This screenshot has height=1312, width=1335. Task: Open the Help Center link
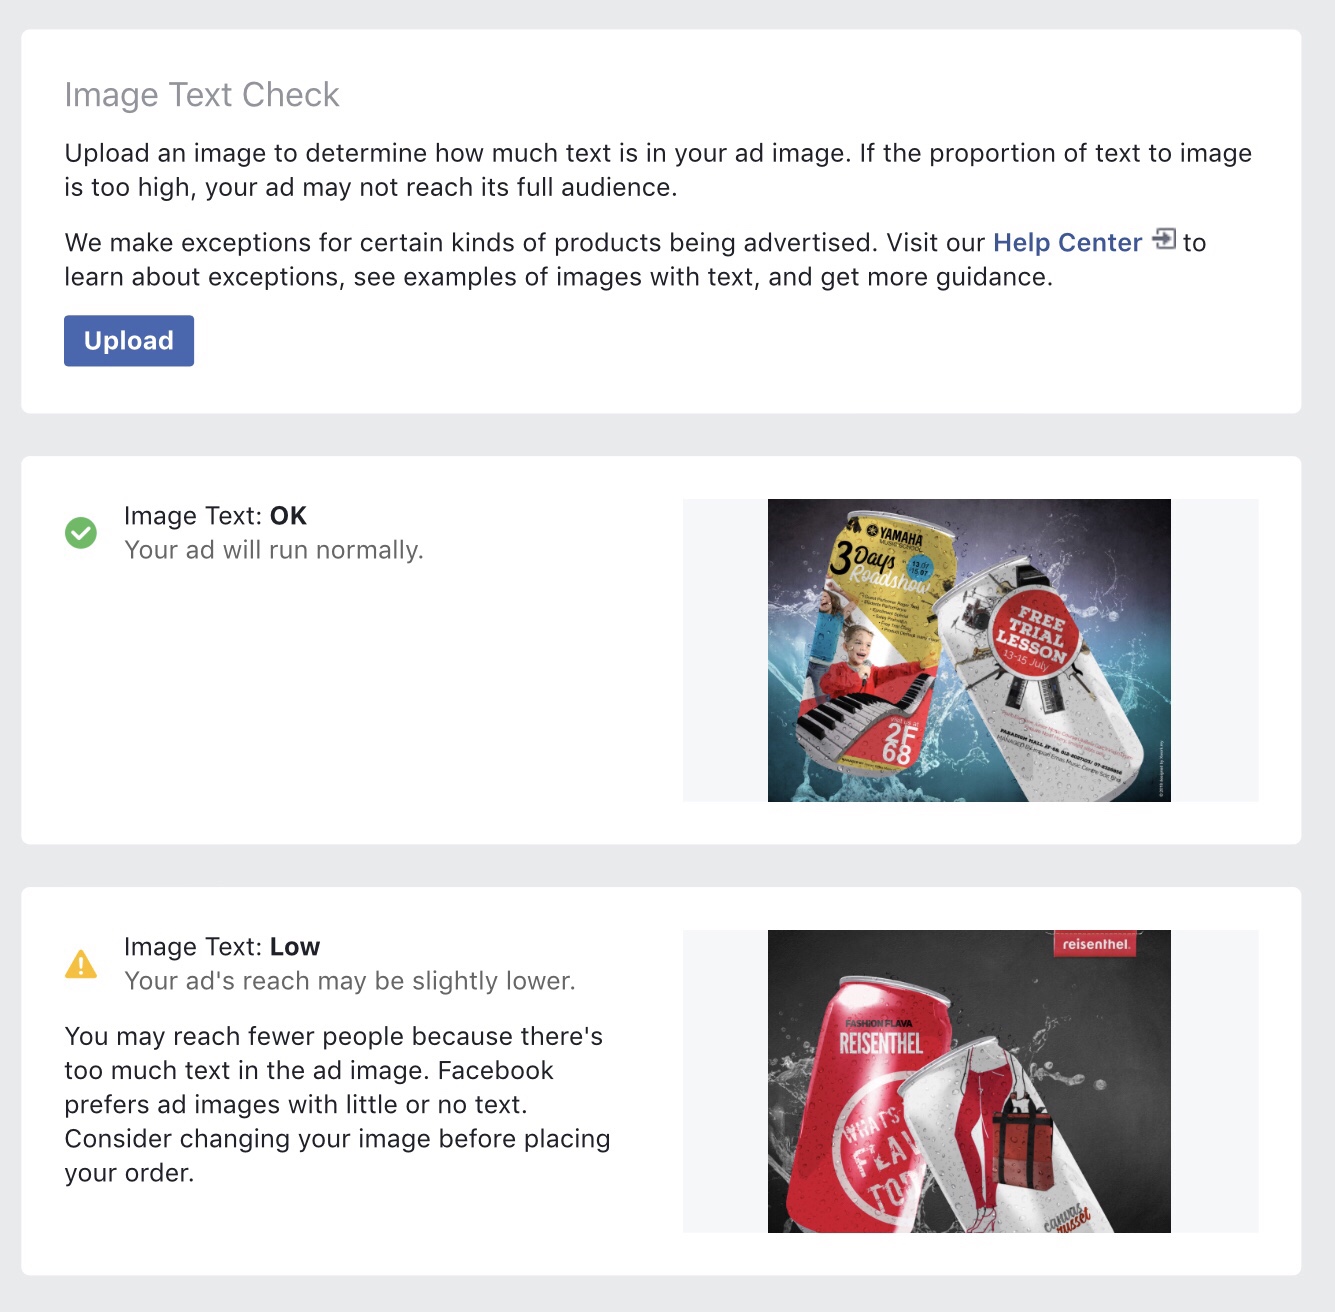(x=1067, y=243)
